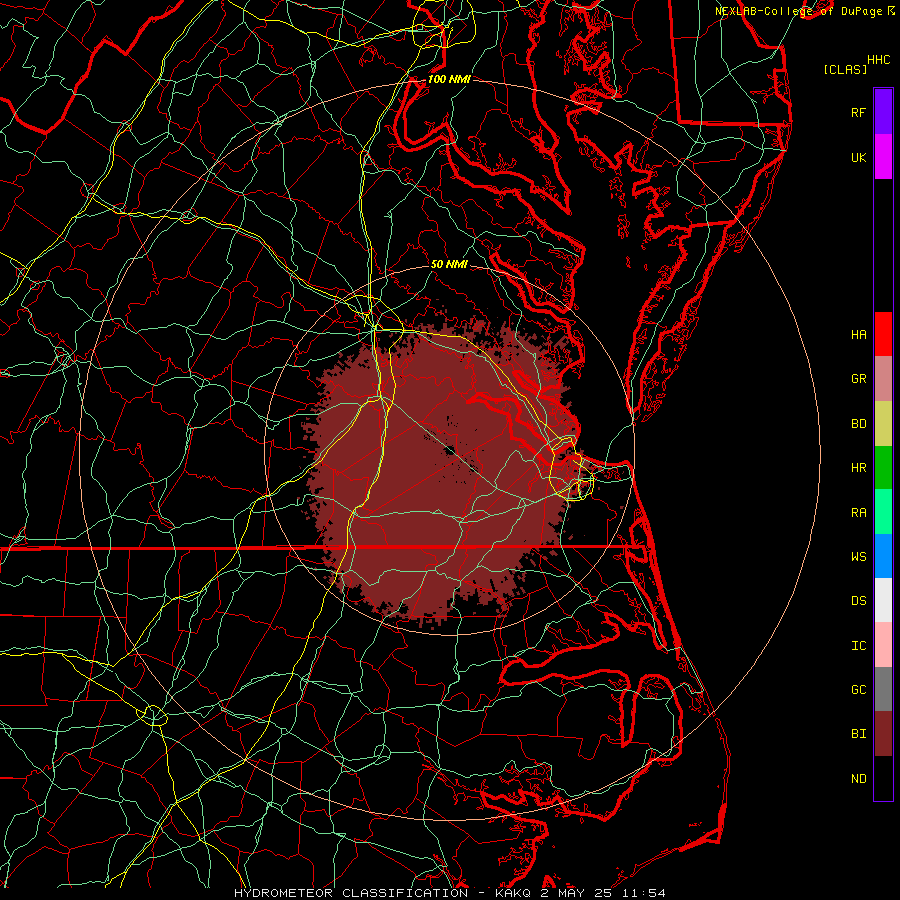Screen dimensions: 900x900
Task: Click the BI dark red color swatch
Action: (883, 734)
